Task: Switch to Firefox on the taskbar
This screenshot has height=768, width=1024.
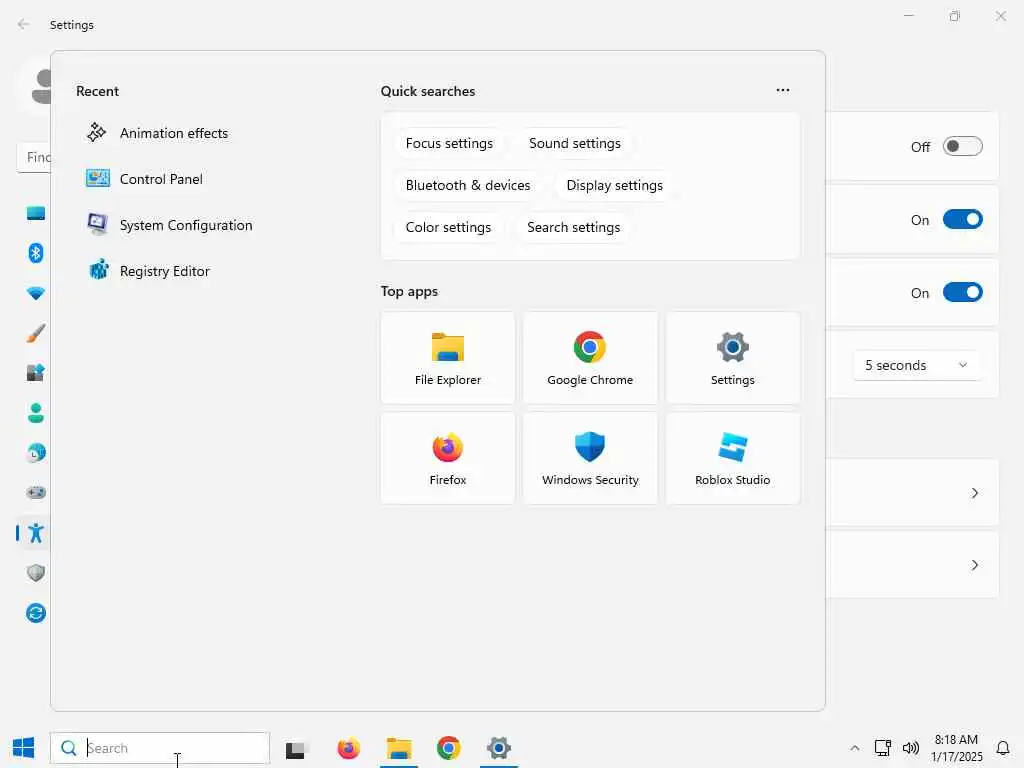Action: 349,748
